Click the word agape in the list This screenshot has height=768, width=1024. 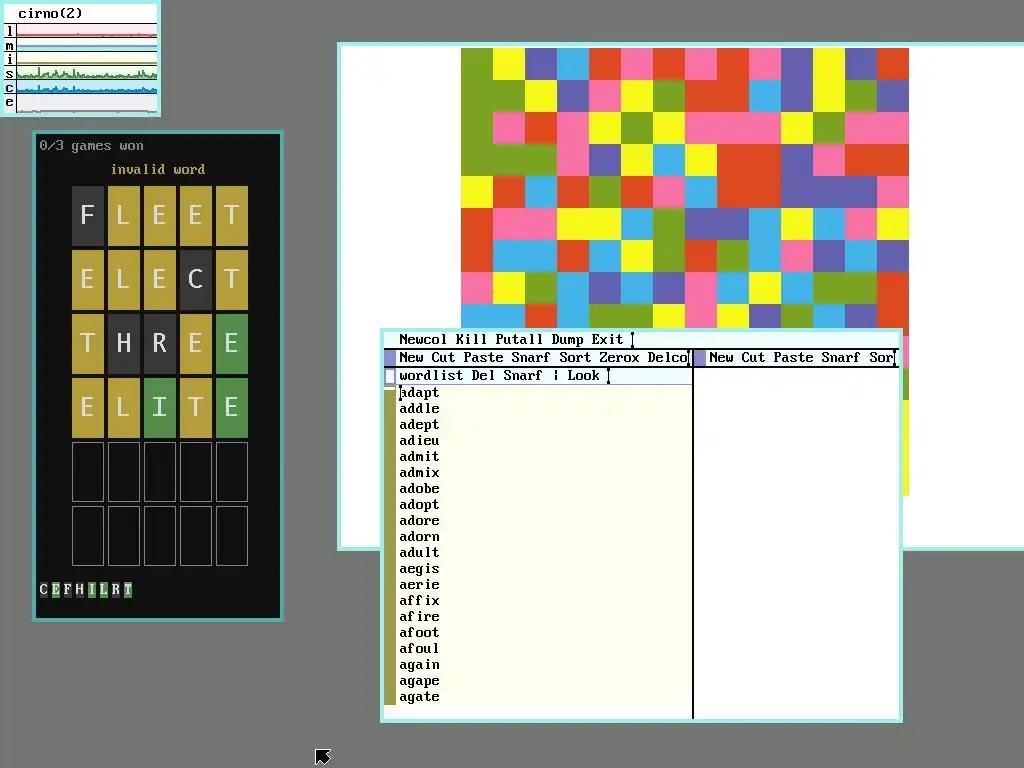(x=419, y=680)
